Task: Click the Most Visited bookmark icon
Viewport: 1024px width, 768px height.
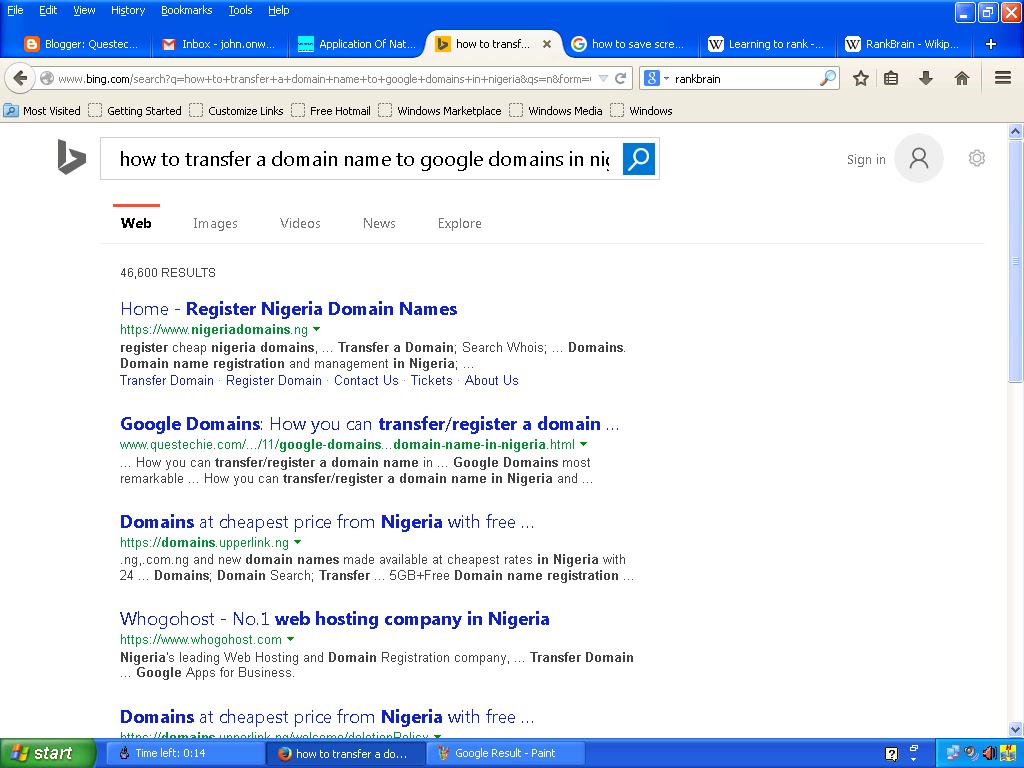Action: point(11,110)
